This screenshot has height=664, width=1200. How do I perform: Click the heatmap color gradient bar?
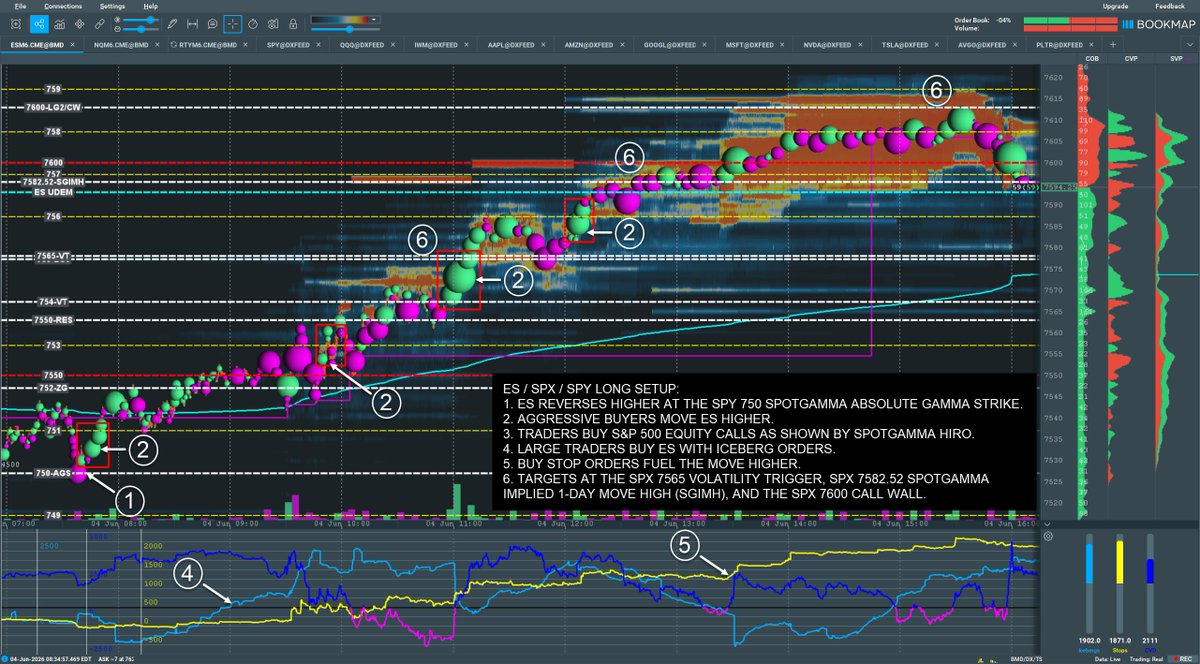point(339,19)
